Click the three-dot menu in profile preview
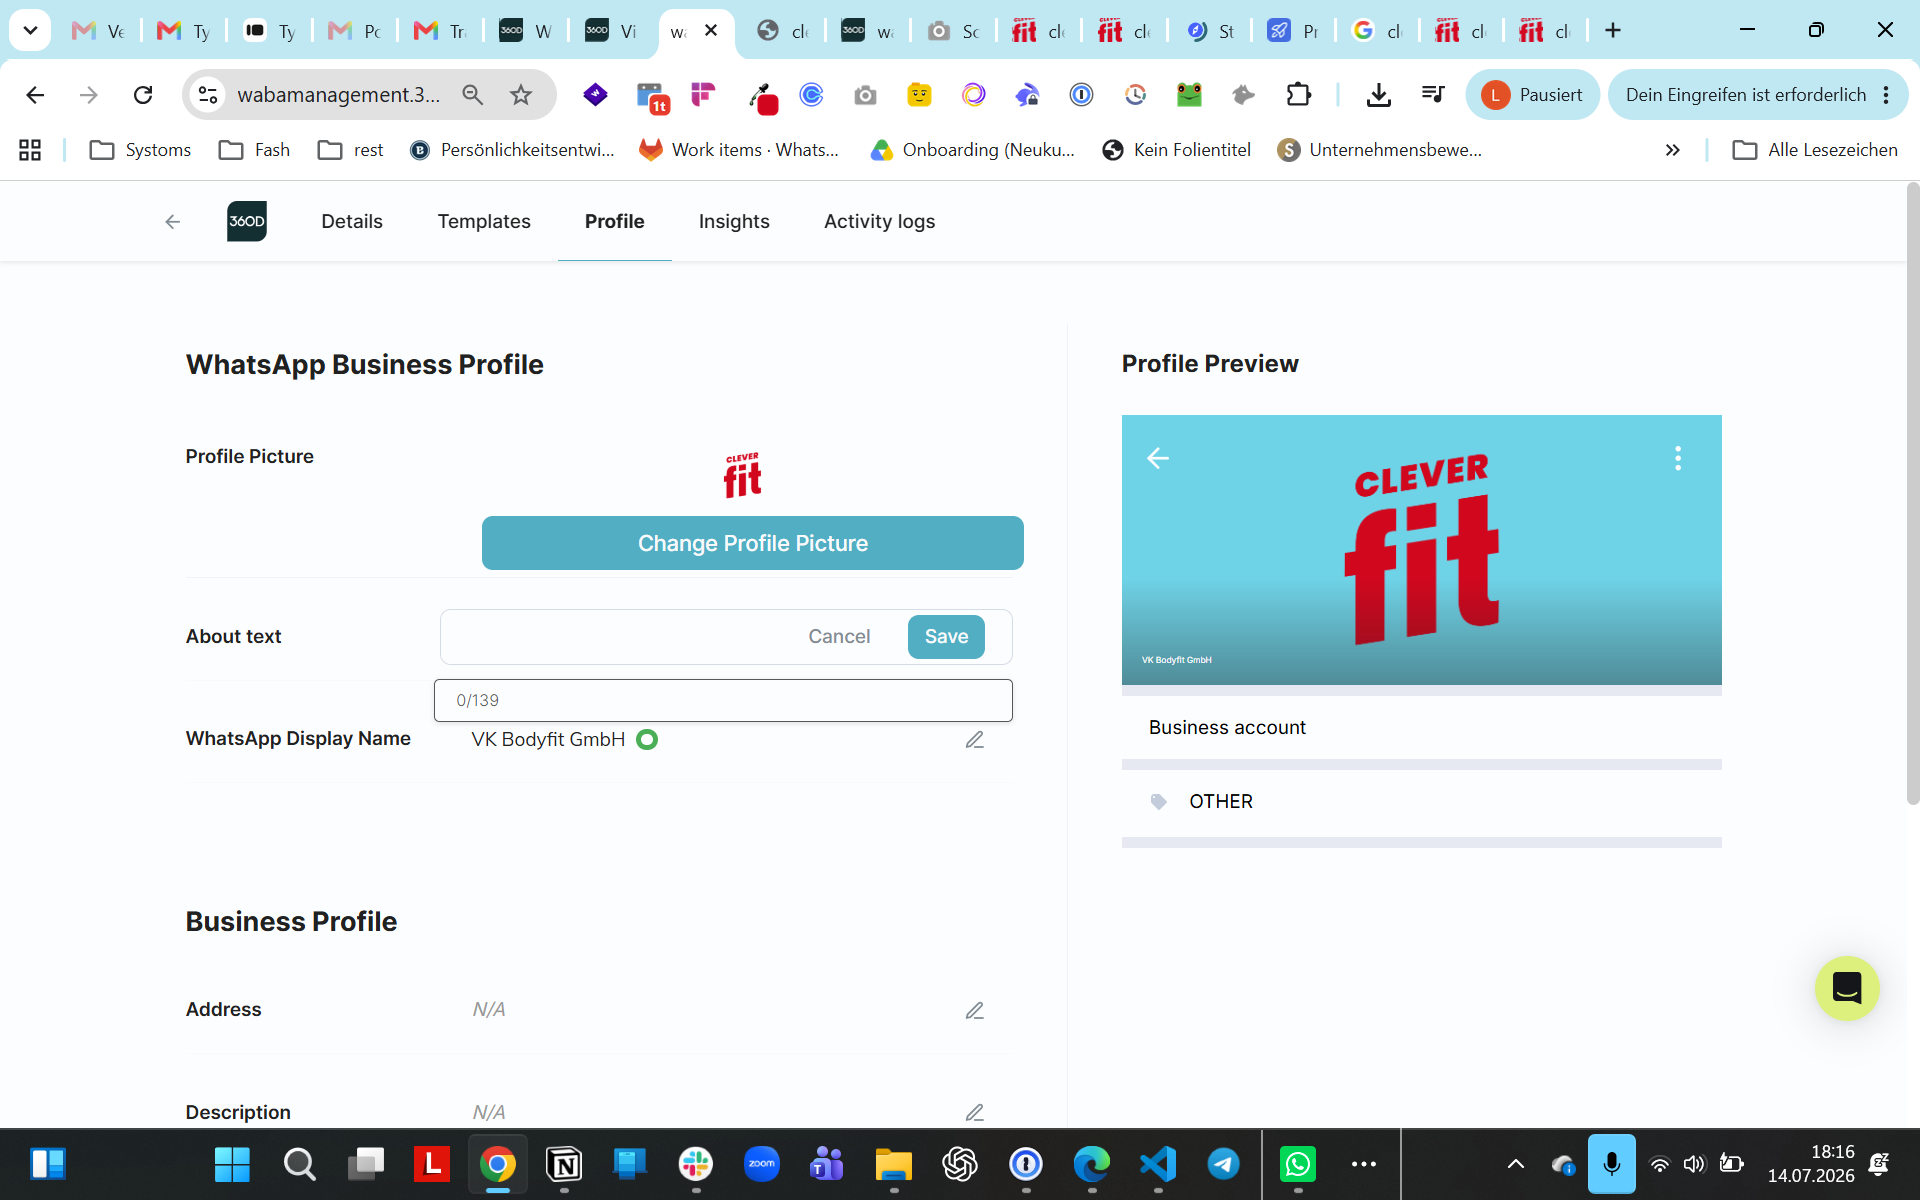Screen dimensions: 1920x1200 pyautogui.click(x=1678, y=458)
